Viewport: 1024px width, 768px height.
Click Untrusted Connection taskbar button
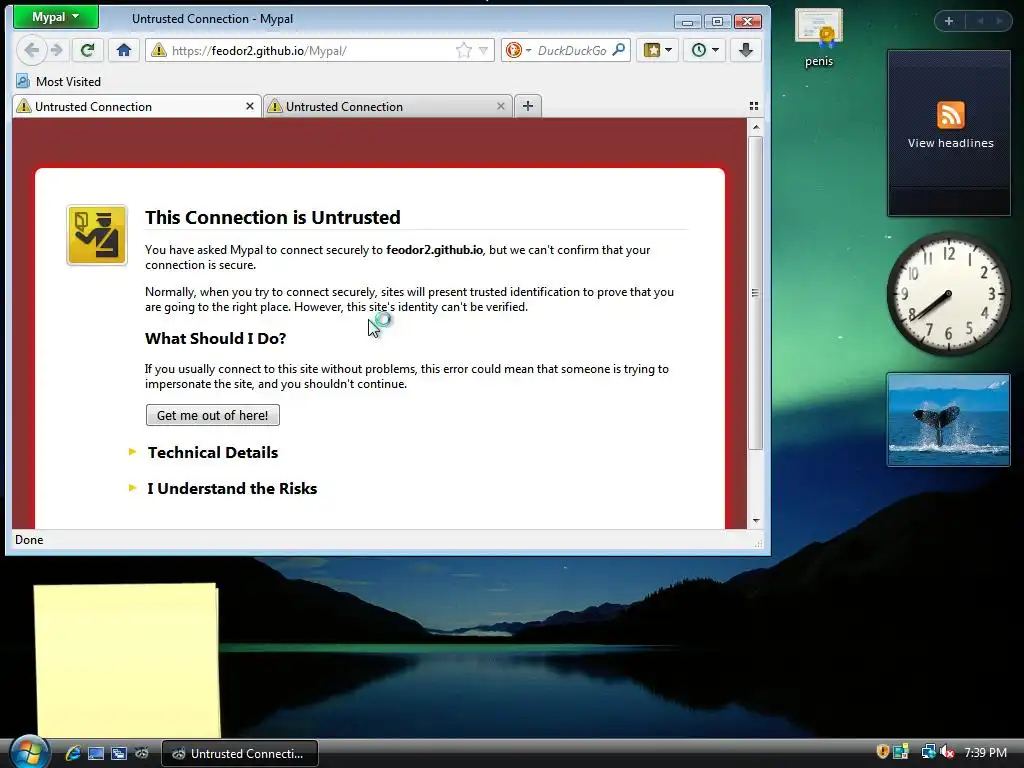point(240,754)
